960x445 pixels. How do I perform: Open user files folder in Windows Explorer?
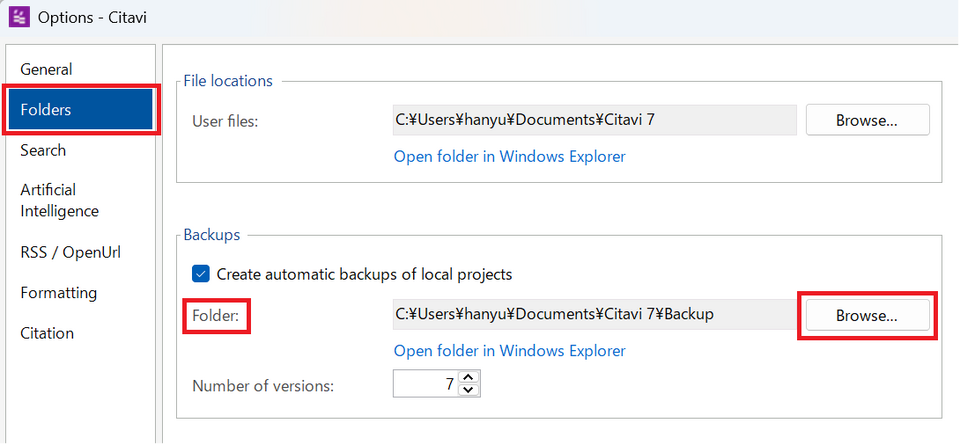click(509, 157)
